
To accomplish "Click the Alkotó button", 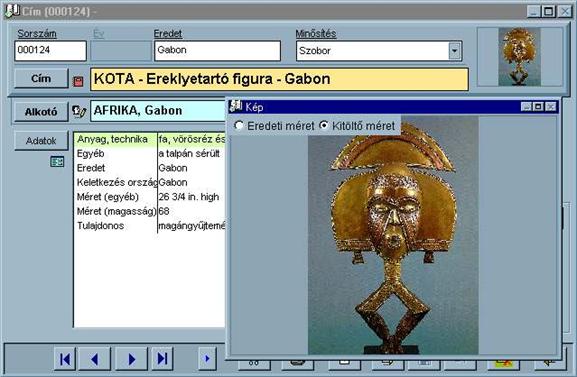I will pyautogui.click(x=41, y=112).
